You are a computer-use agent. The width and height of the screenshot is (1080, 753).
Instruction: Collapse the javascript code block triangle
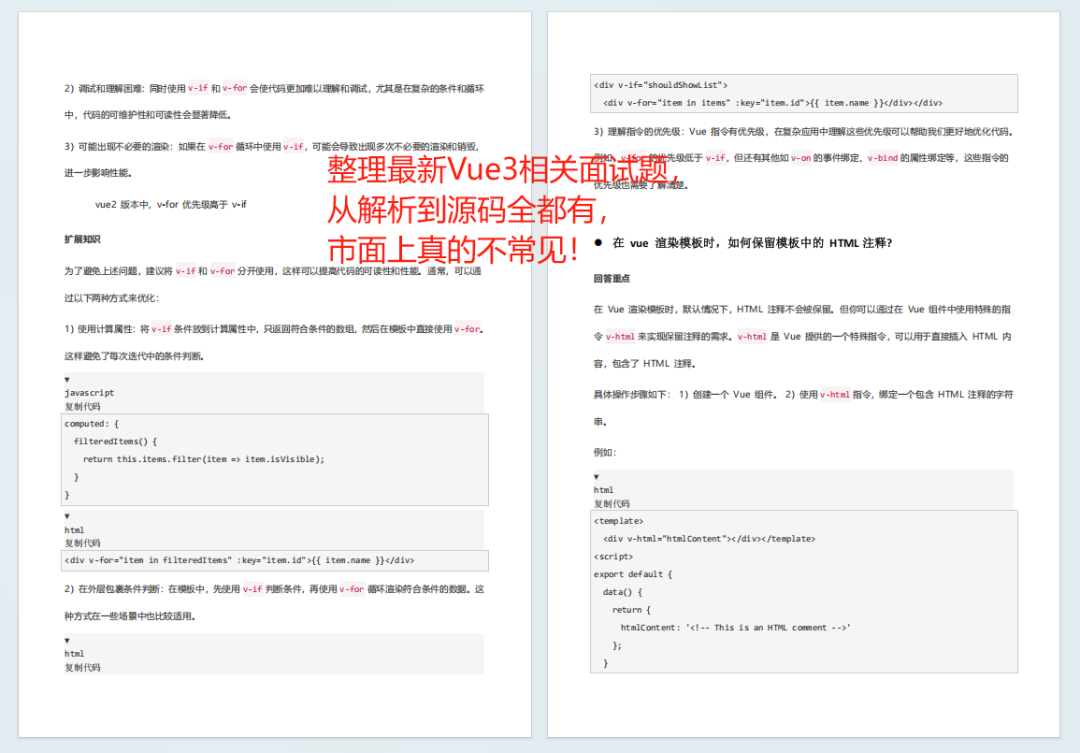(67, 380)
